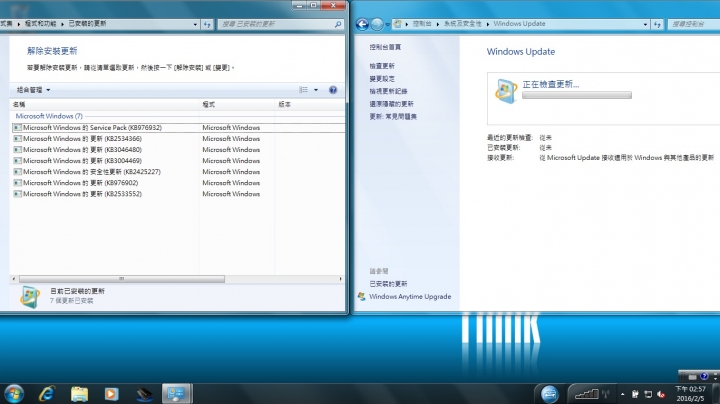Click 已安裝的更新 link in Windows Update sidebar

tap(388, 284)
